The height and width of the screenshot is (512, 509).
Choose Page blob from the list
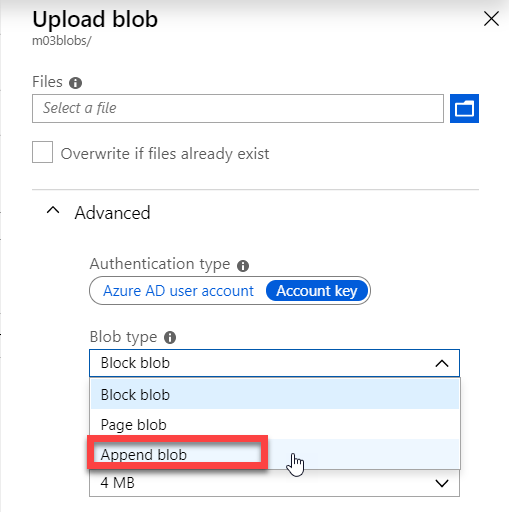point(275,425)
